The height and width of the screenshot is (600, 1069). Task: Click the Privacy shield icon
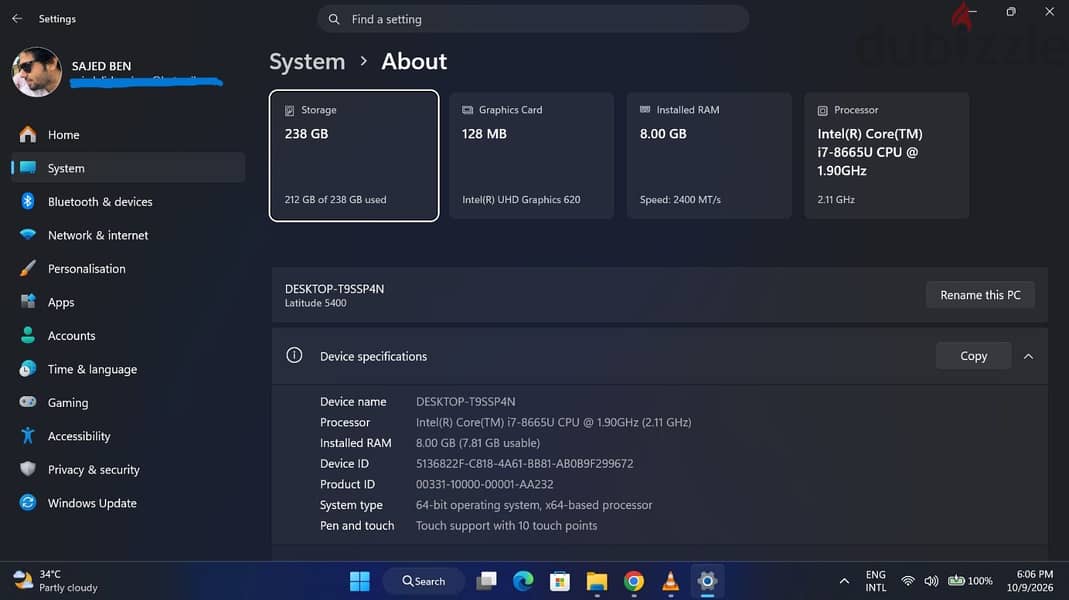pos(28,468)
